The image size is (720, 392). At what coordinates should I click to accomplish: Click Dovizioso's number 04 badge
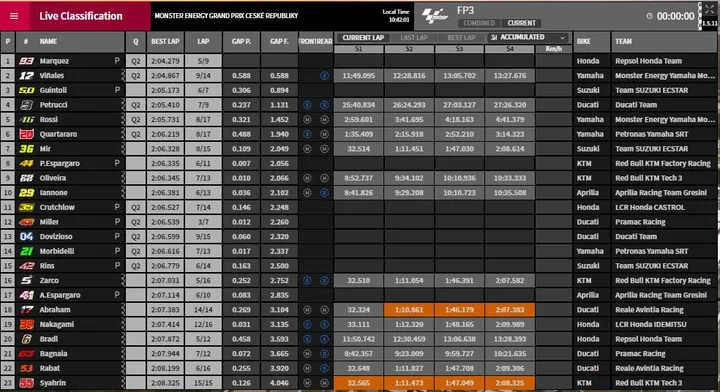[x=26, y=236]
